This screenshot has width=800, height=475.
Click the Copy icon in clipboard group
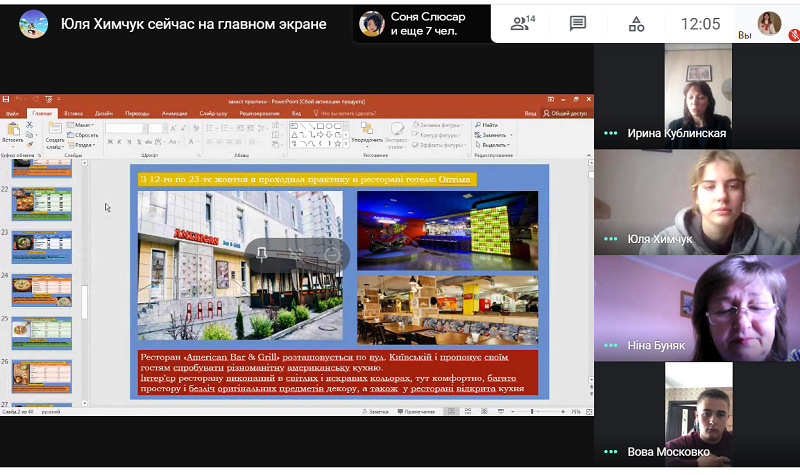click(29, 135)
